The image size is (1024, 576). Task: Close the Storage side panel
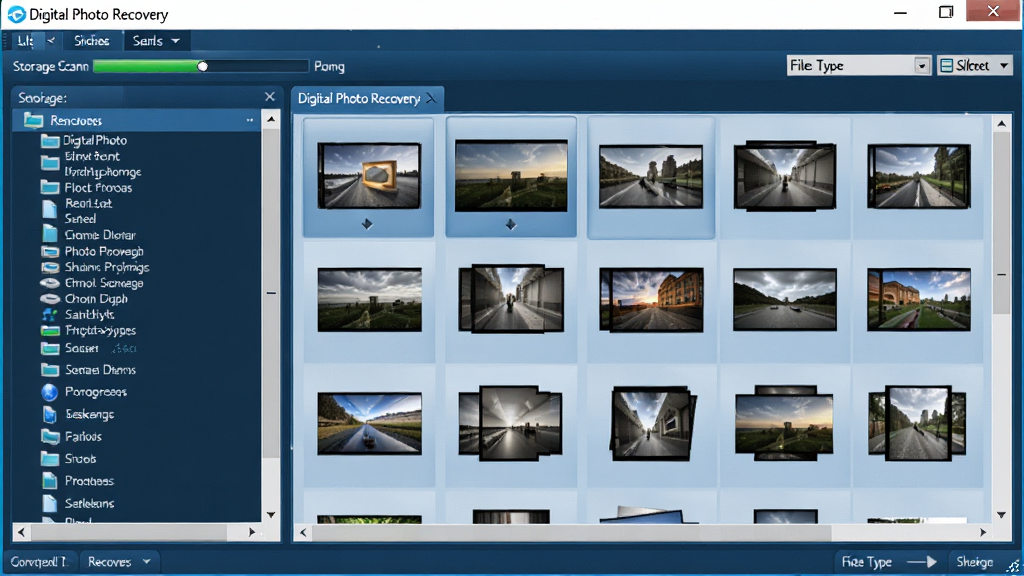pyautogui.click(x=270, y=97)
